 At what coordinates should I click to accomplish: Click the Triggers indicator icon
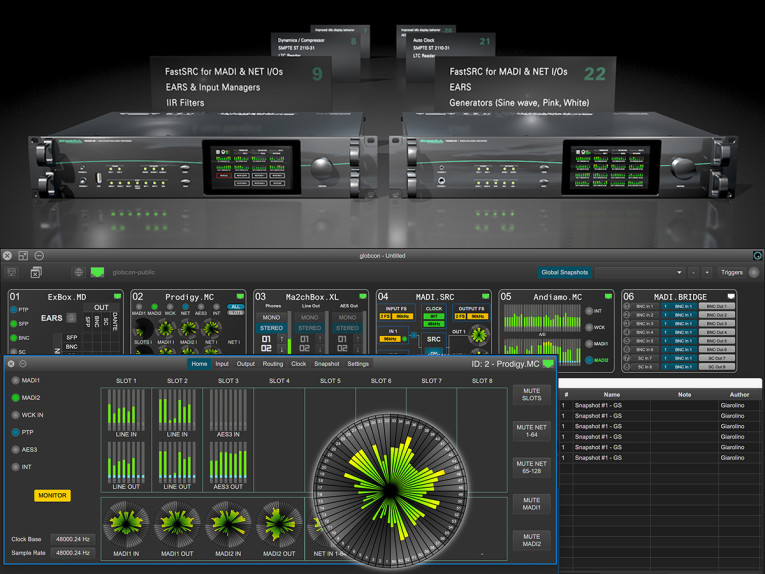pyautogui.click(x=754, y=272)
